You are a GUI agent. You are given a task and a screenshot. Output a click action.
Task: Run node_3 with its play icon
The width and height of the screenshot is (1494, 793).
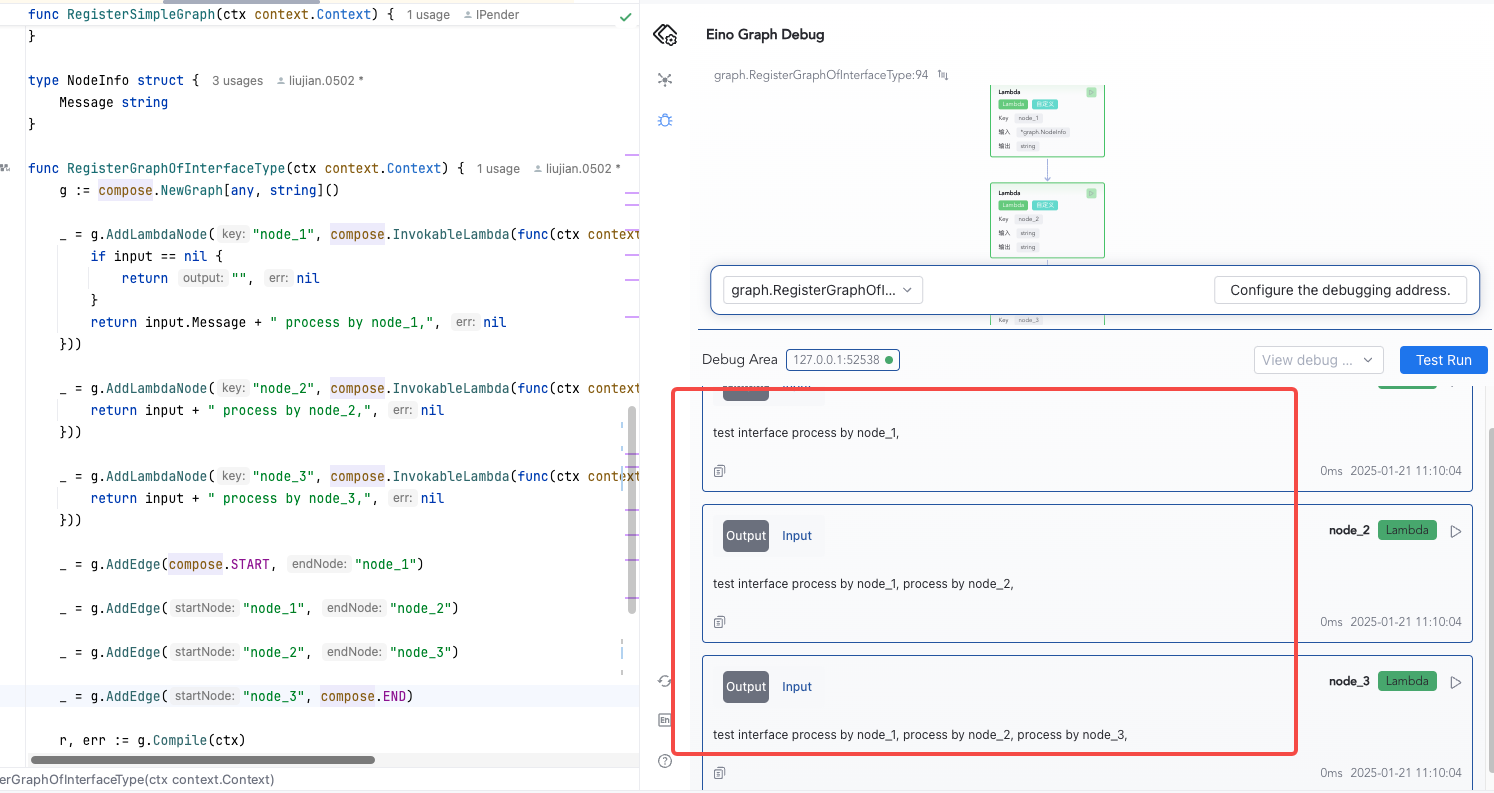click(1456, 682)
